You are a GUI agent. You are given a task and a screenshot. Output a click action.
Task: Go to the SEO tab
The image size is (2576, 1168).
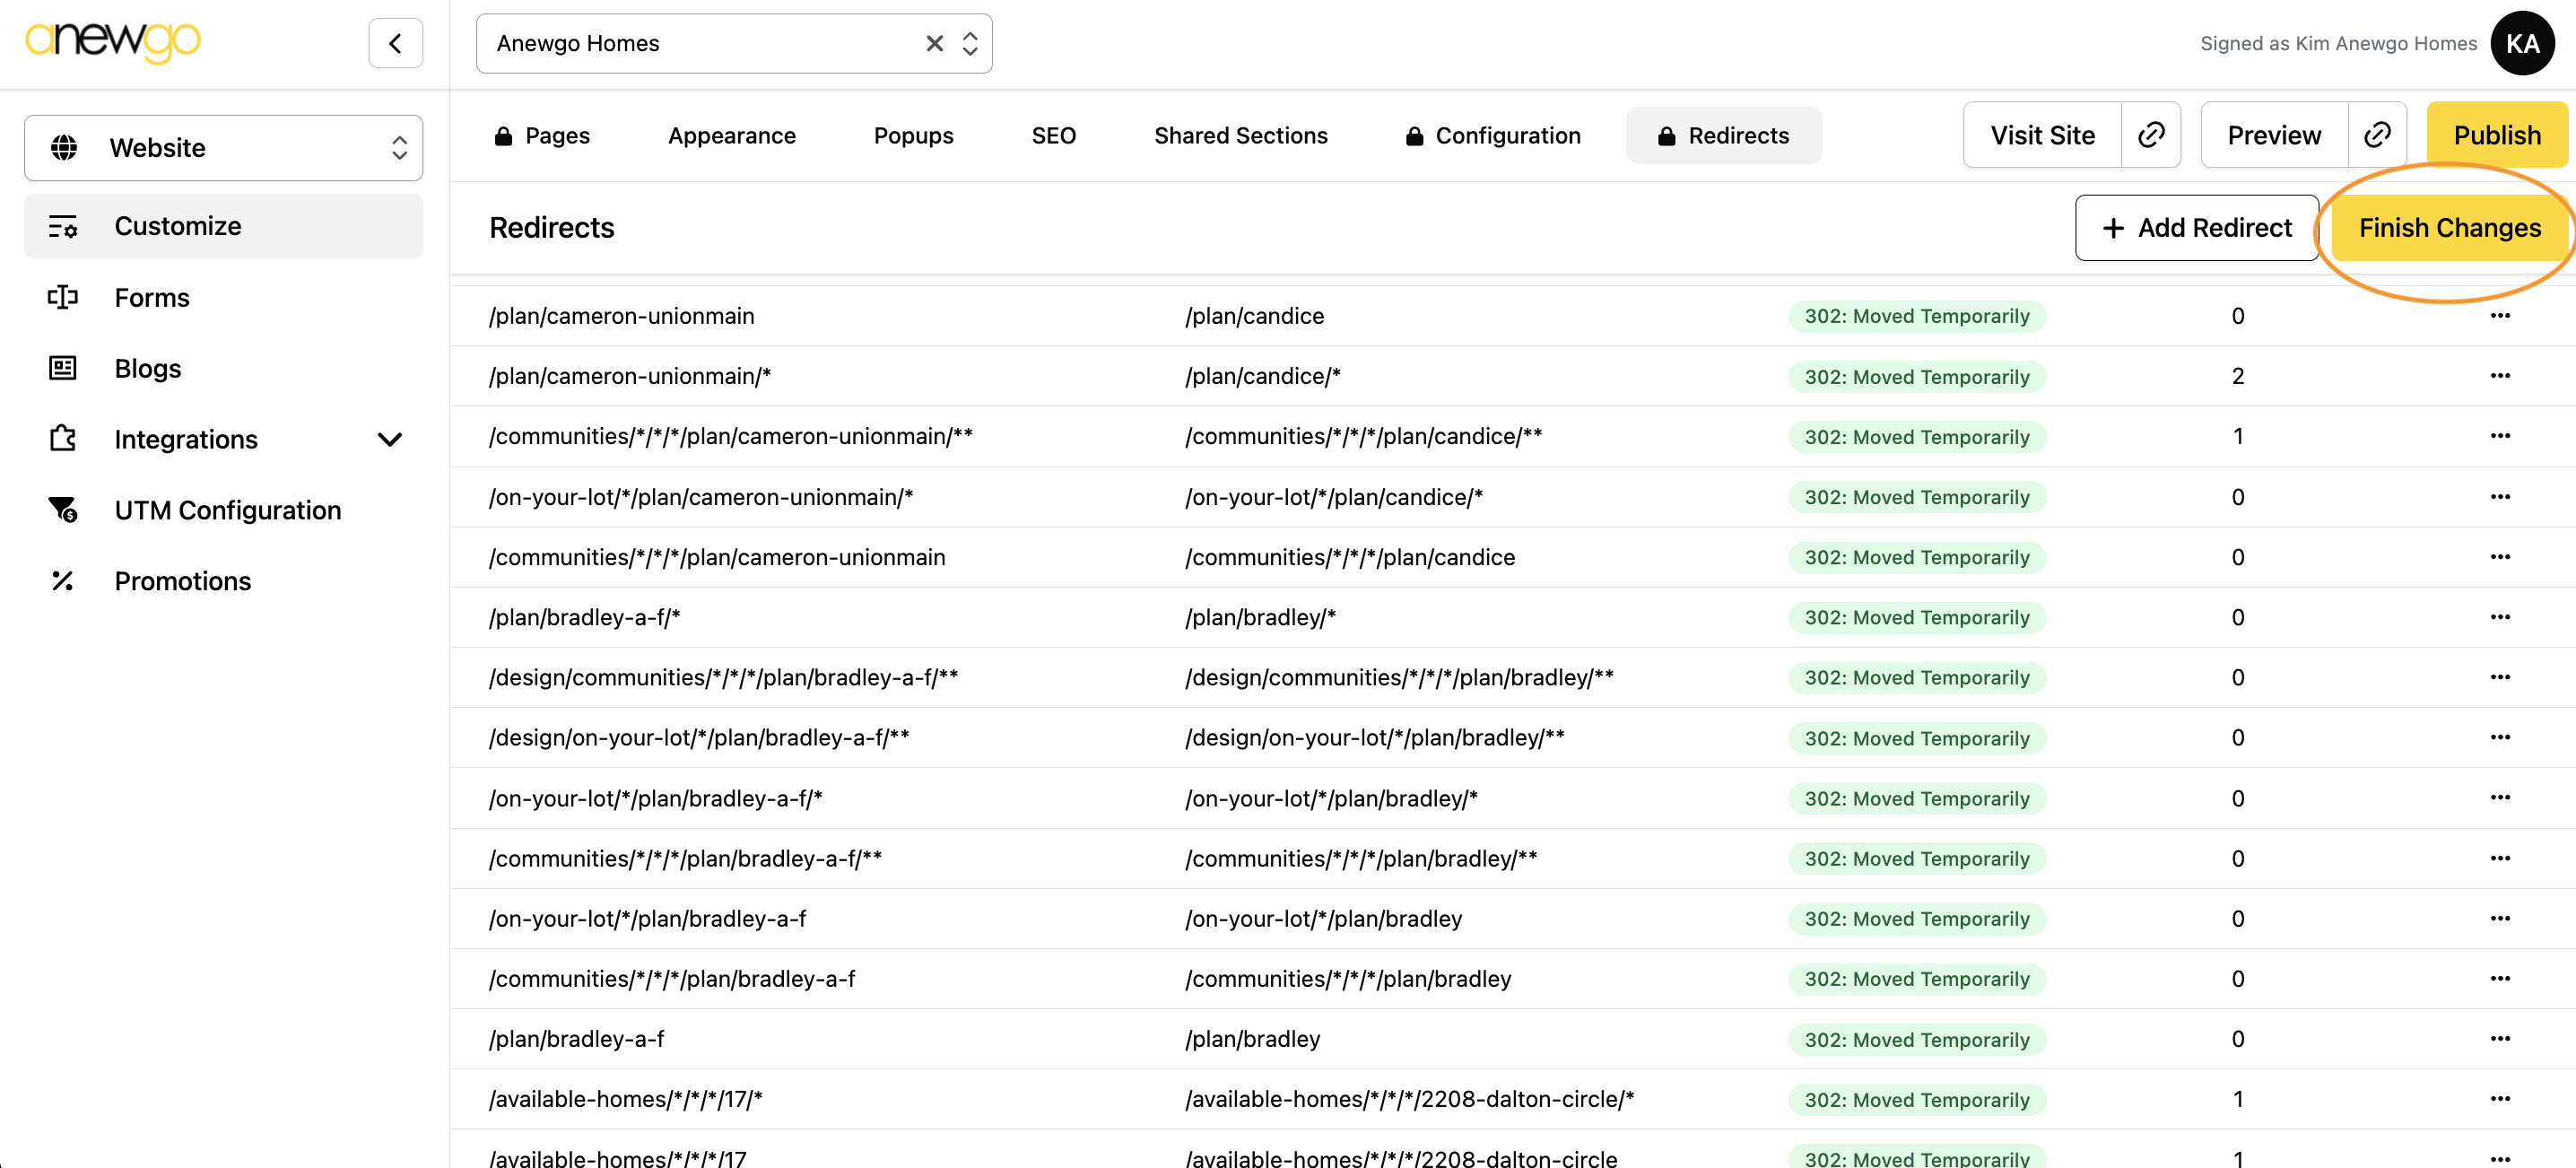point(1053,135)
